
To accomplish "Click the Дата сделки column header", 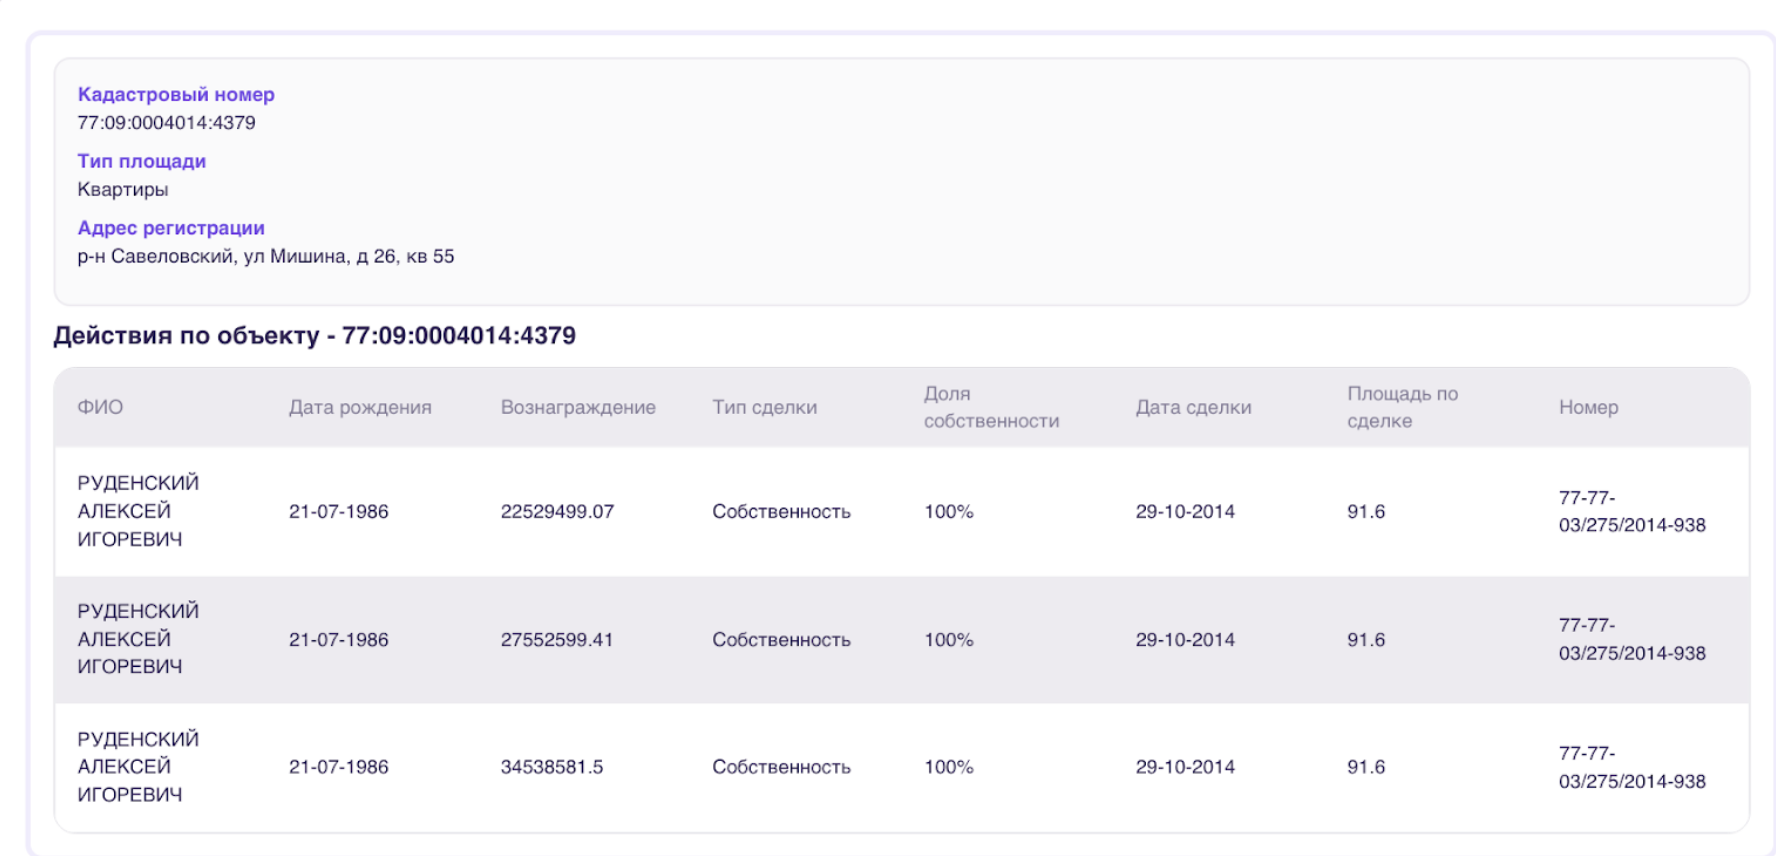I will pos(1193,407).
